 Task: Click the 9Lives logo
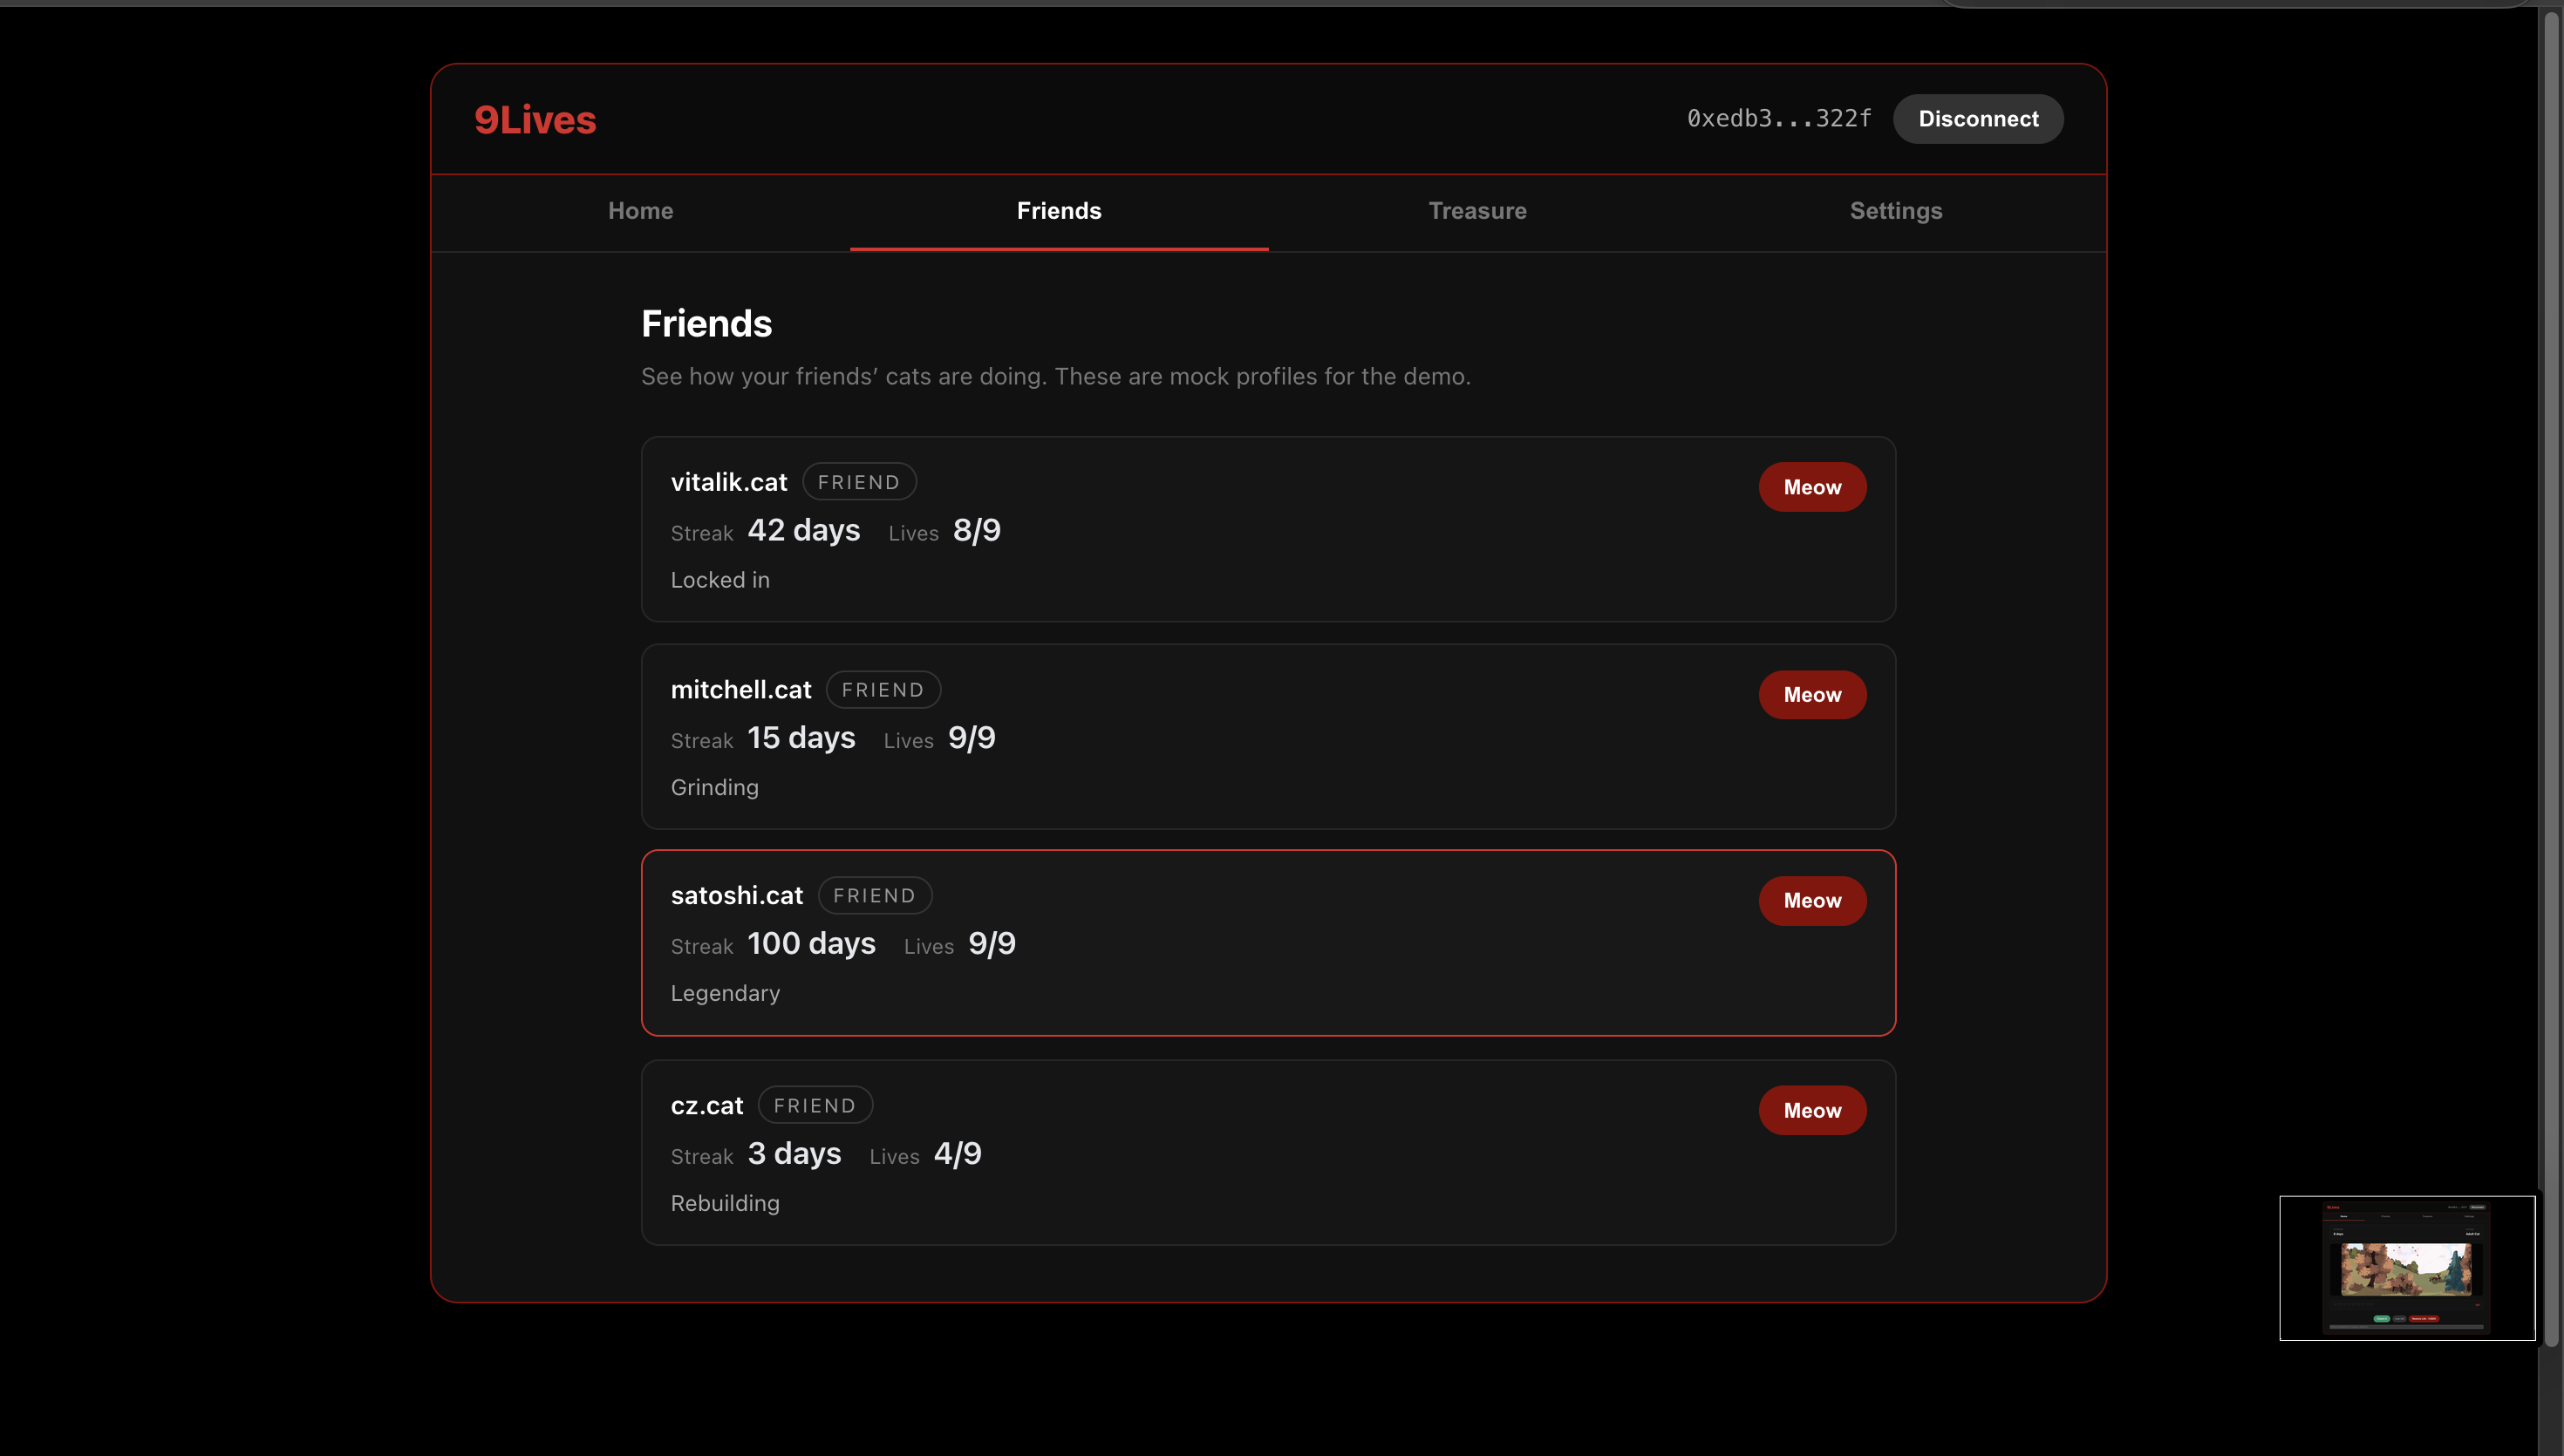click(535, 120)
